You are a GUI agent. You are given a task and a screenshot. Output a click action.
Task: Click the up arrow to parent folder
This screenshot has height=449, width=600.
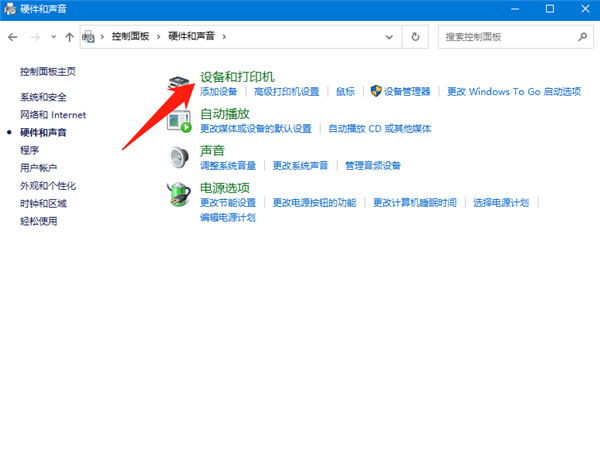(69, 37)
